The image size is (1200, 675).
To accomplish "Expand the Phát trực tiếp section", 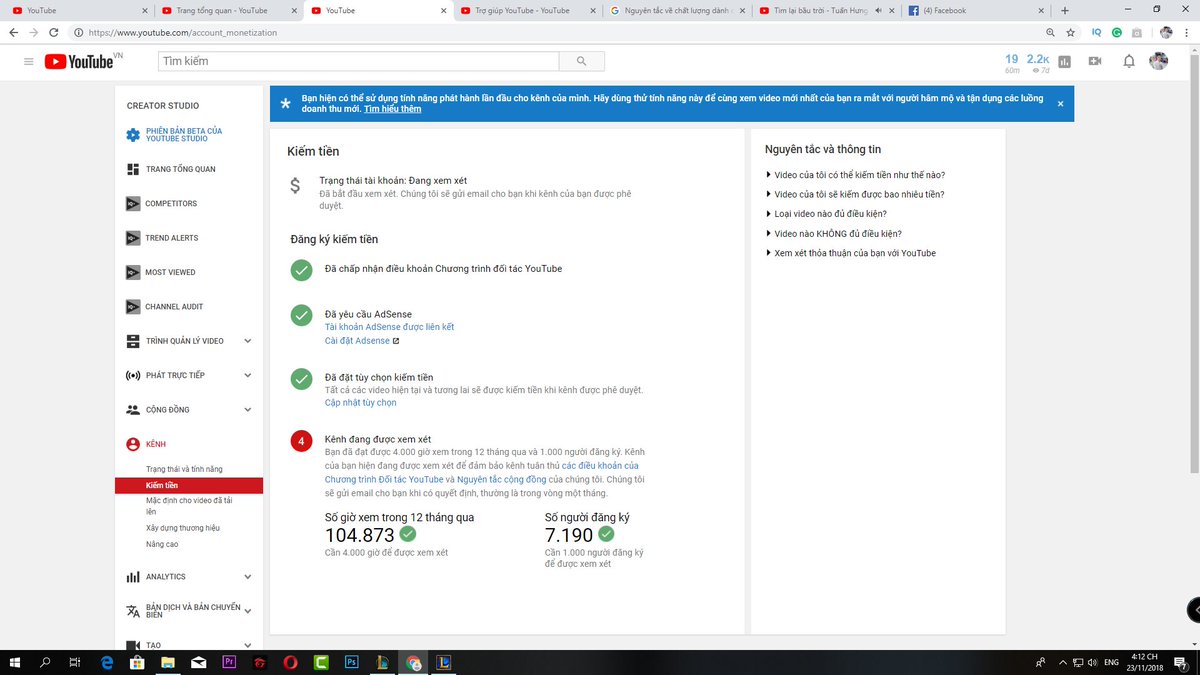I will 248,375.
